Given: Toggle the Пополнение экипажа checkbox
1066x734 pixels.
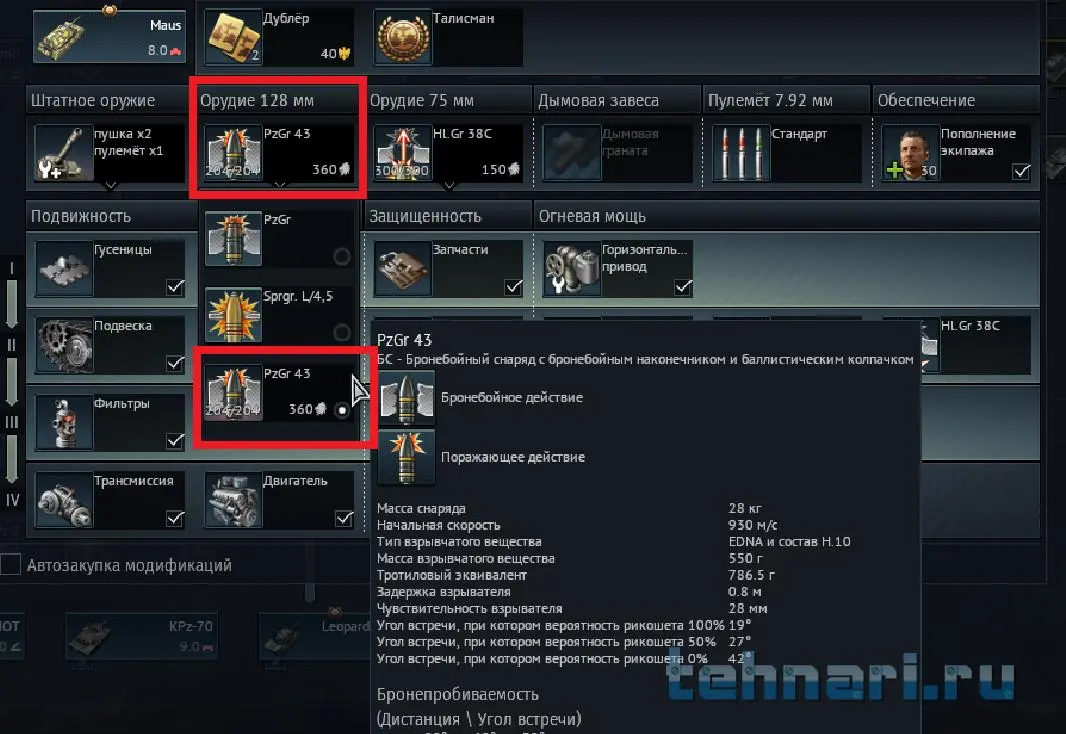Looking at the screenshot, I should pos(1021,171).
